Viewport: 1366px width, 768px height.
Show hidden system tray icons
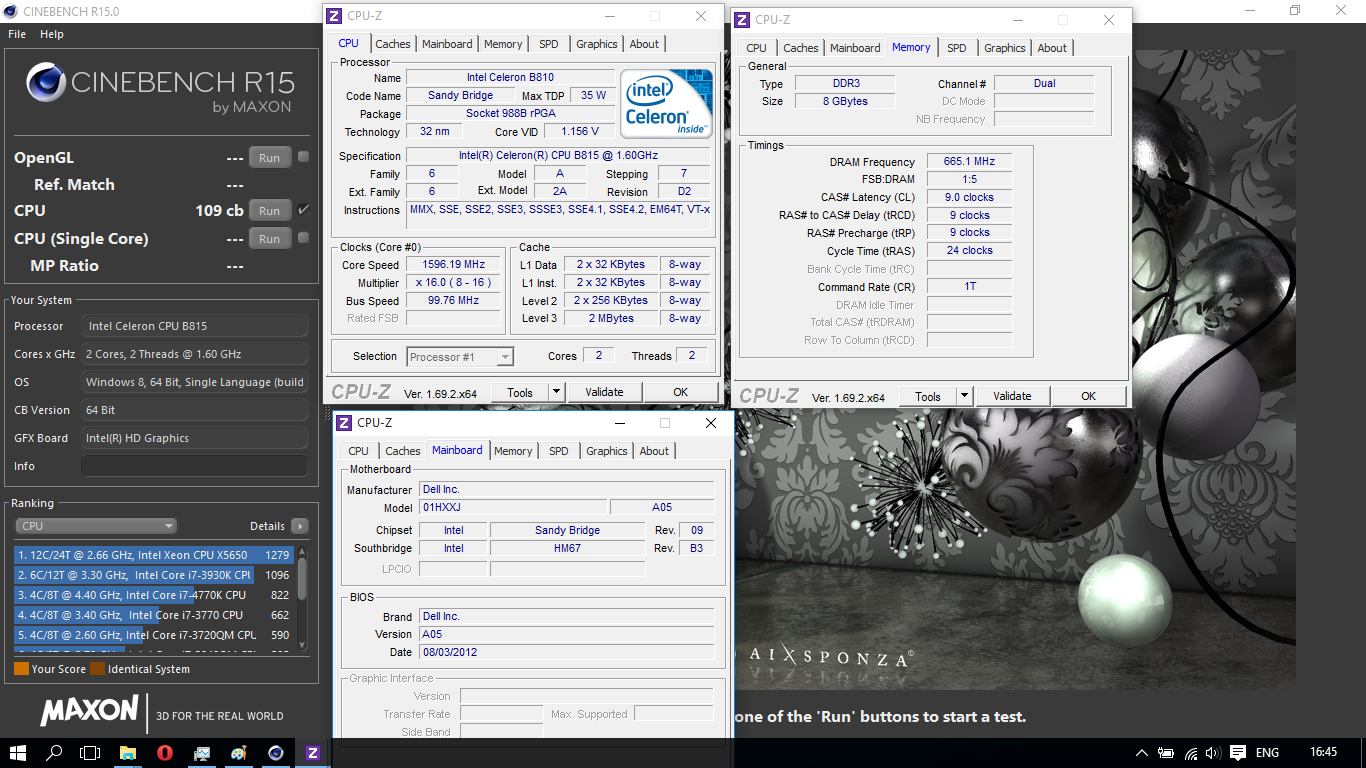(1142, 753)
